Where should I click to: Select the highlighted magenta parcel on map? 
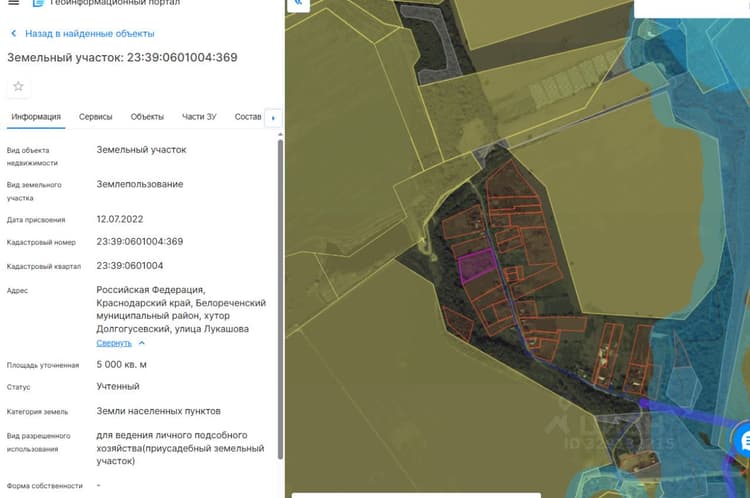[477, 266]
